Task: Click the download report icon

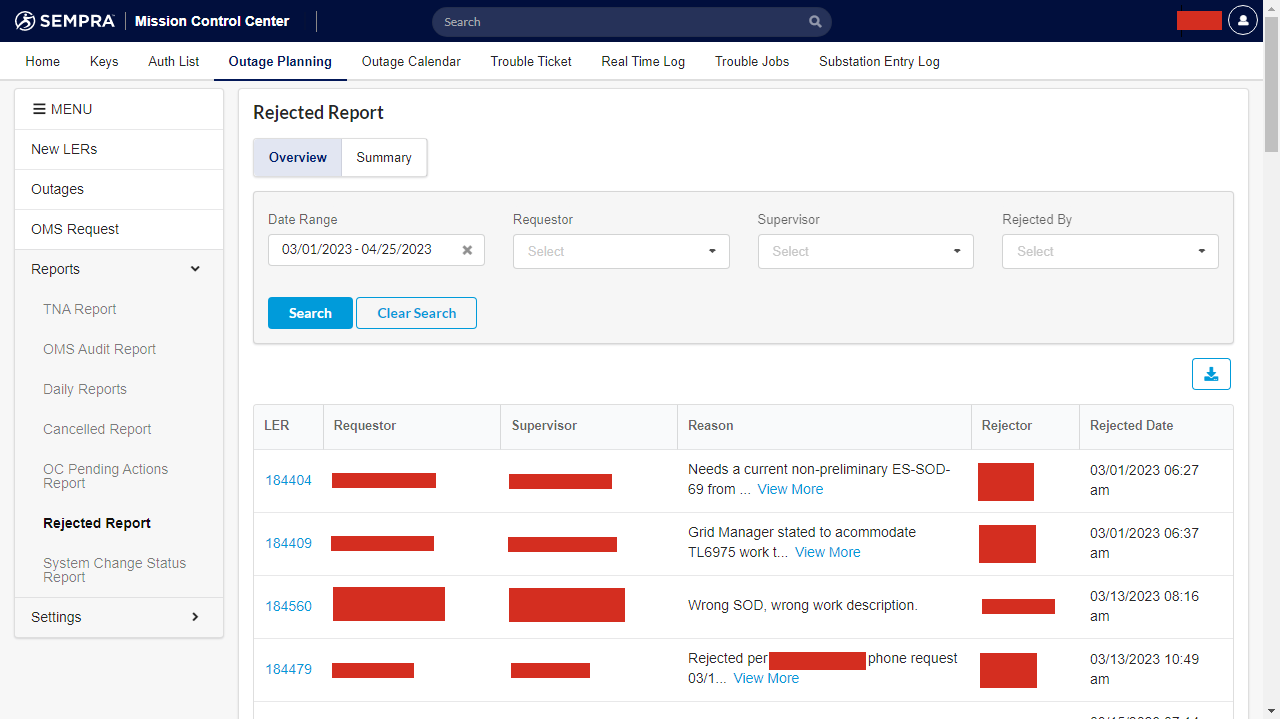Action: (x=1211, y=374)
